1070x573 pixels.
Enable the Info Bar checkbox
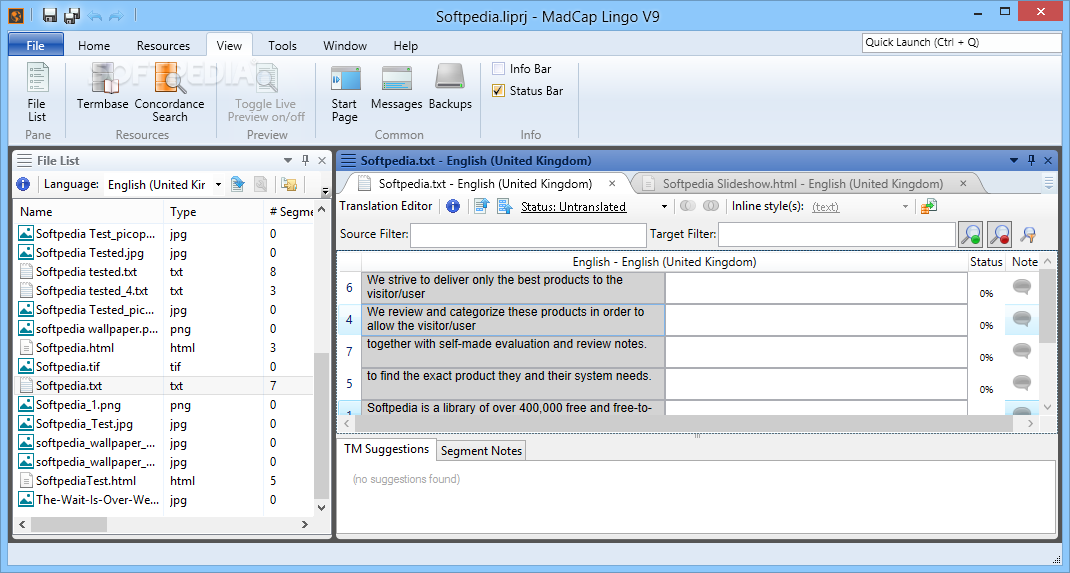pyautogui.click(x=499, y=68)
